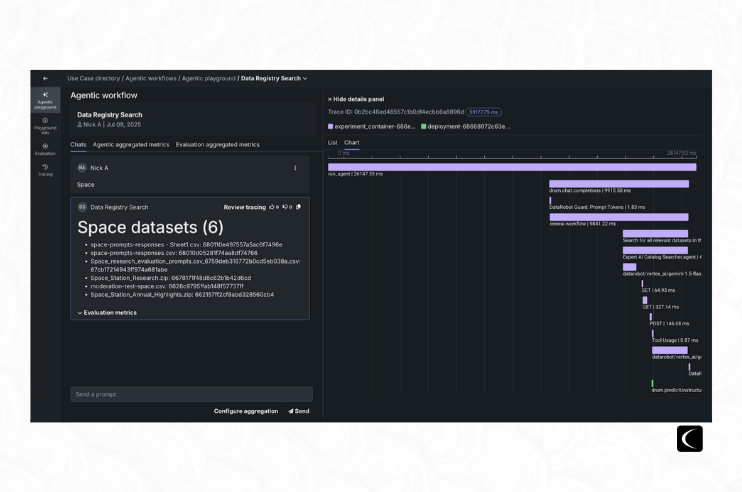The width and height of the screenshot is (742, 492).
Task: Hide the details panel
Action: click(x=356, y=99)
